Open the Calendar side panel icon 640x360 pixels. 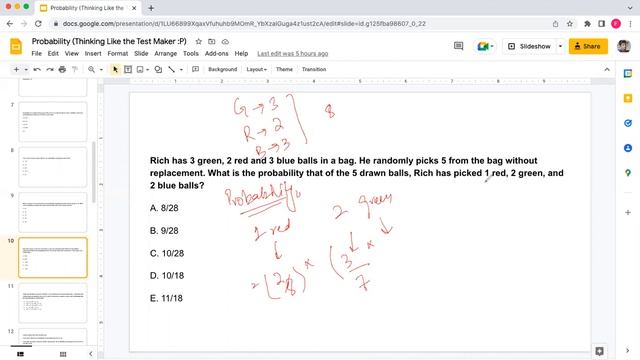(628, 73)
